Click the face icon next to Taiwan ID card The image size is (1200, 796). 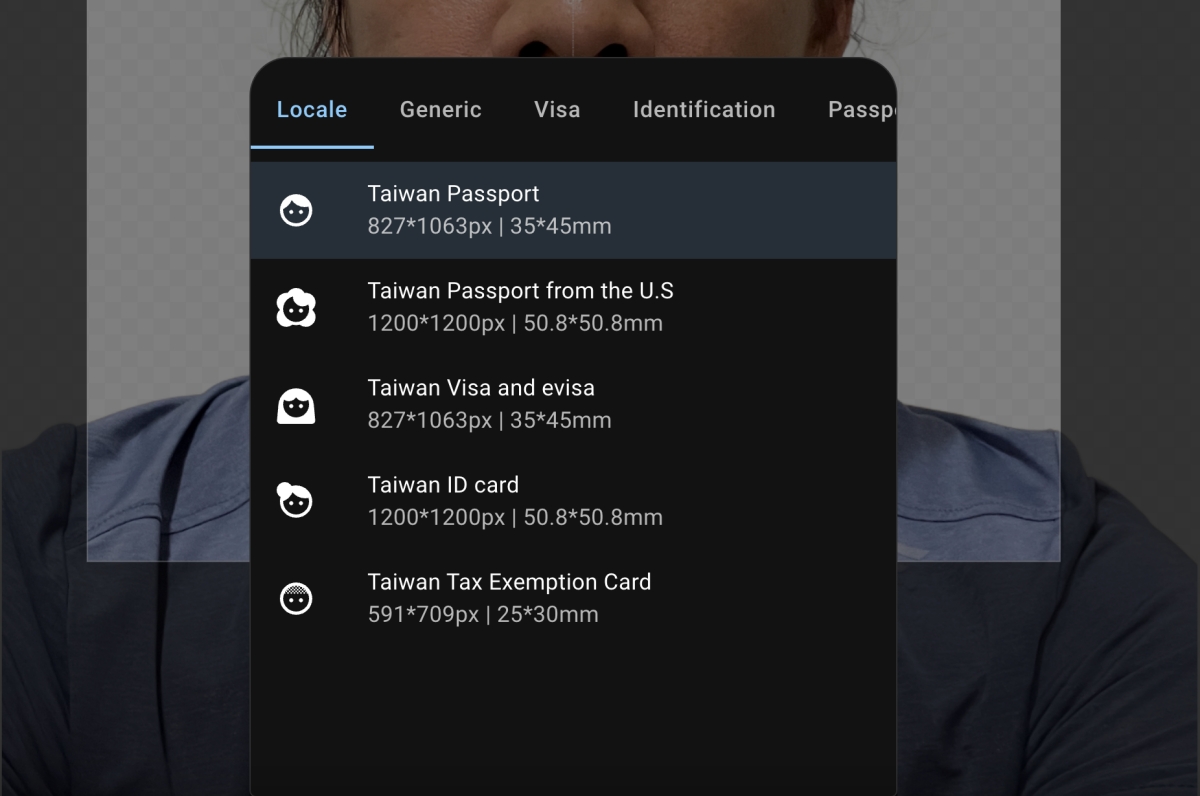tap(296, 501)
